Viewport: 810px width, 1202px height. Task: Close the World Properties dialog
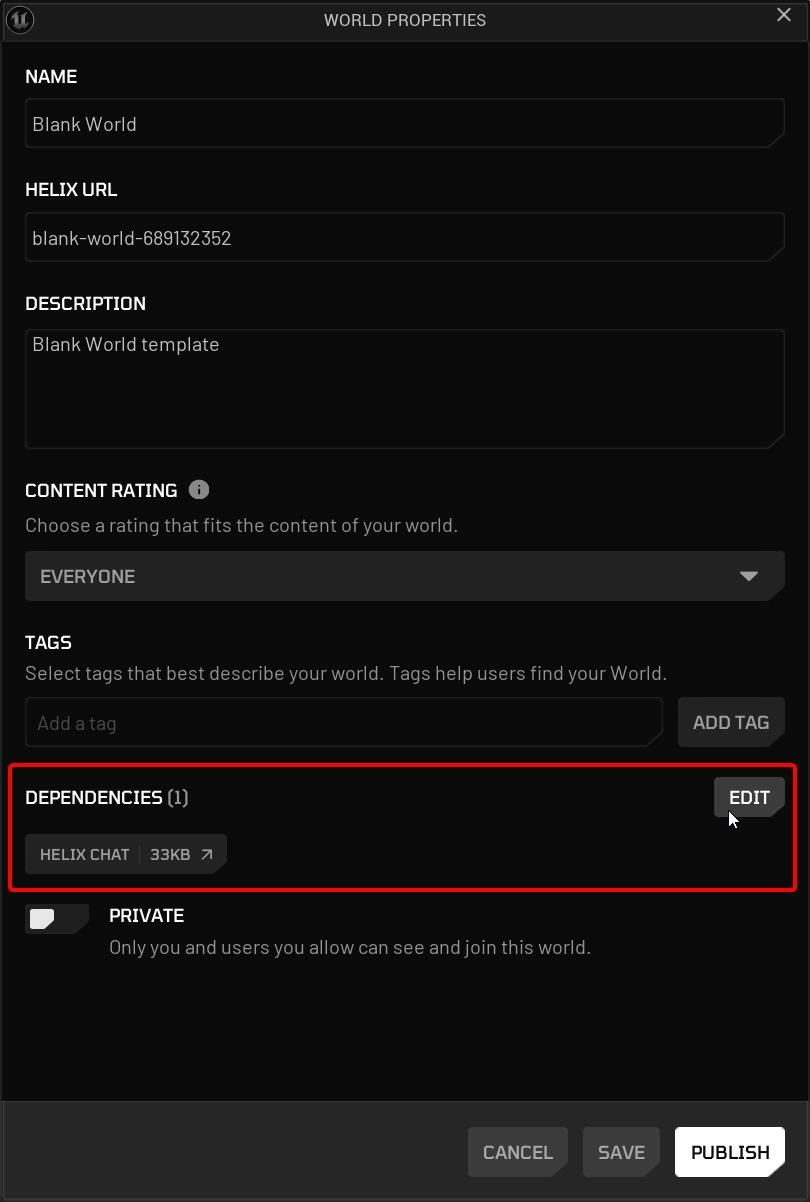coord(784,15)
